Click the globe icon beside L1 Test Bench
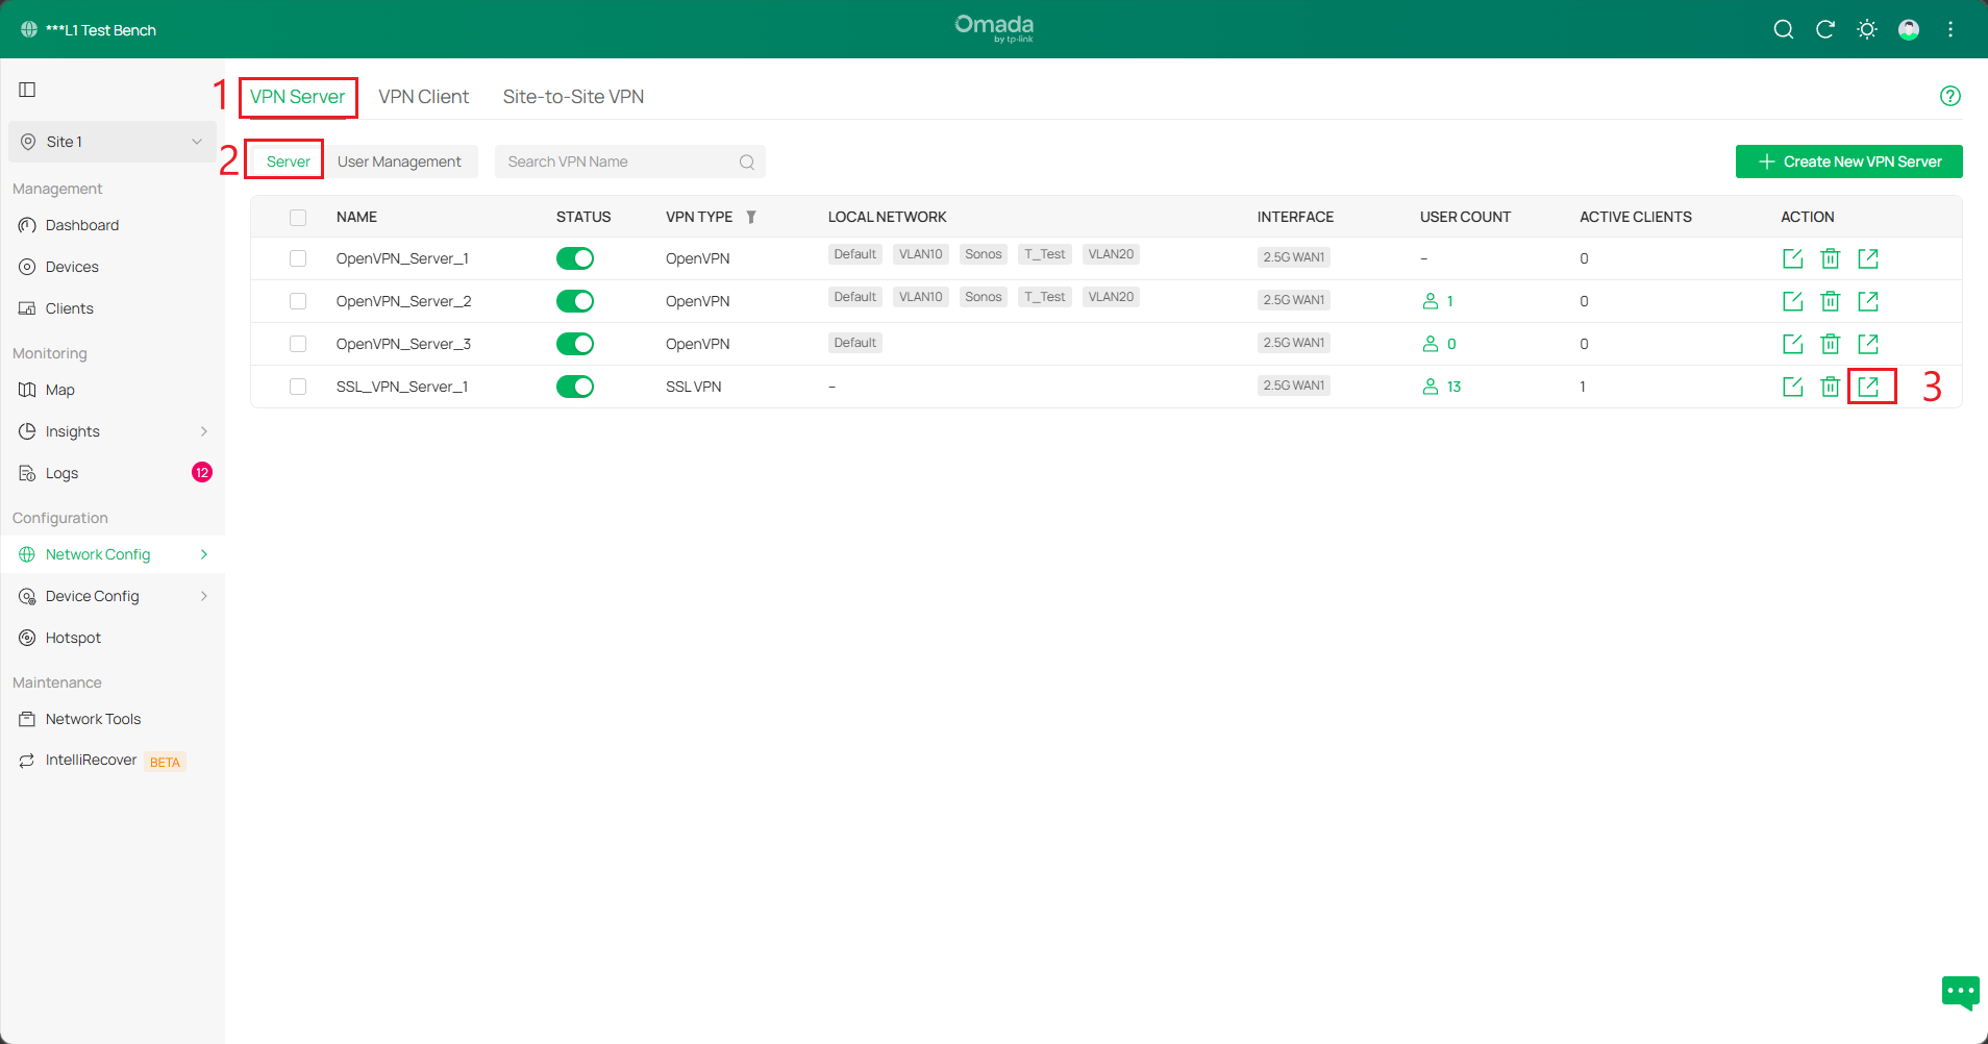 (29, 30)
